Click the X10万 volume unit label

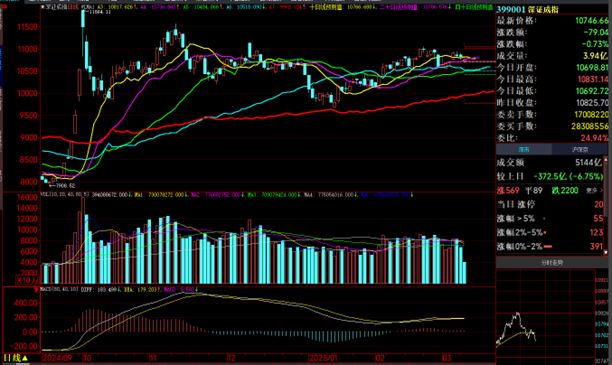27,280
